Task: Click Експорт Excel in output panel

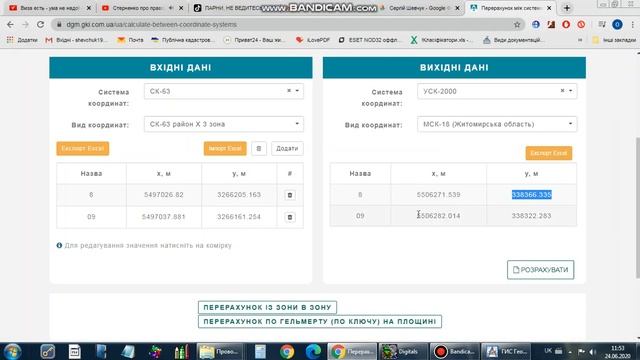Action: pos(549,153)
